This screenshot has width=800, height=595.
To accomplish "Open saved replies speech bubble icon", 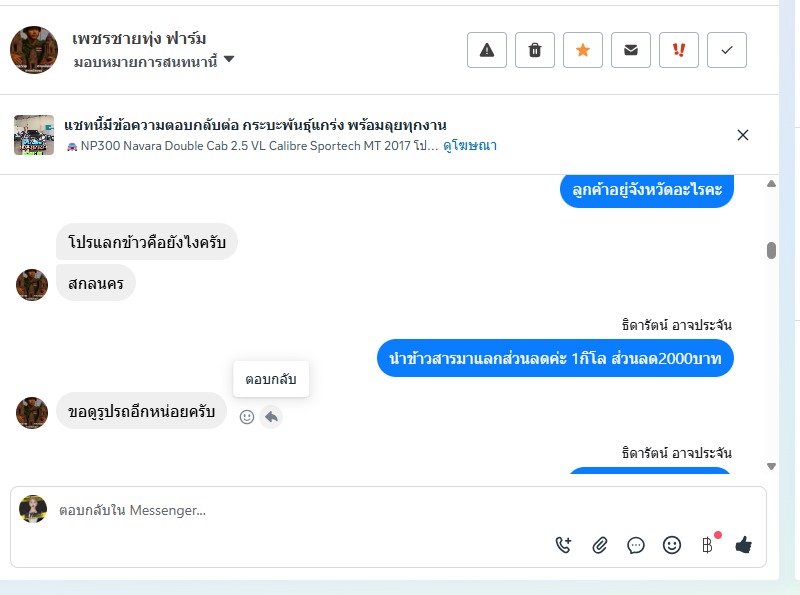I will point(636,545).
